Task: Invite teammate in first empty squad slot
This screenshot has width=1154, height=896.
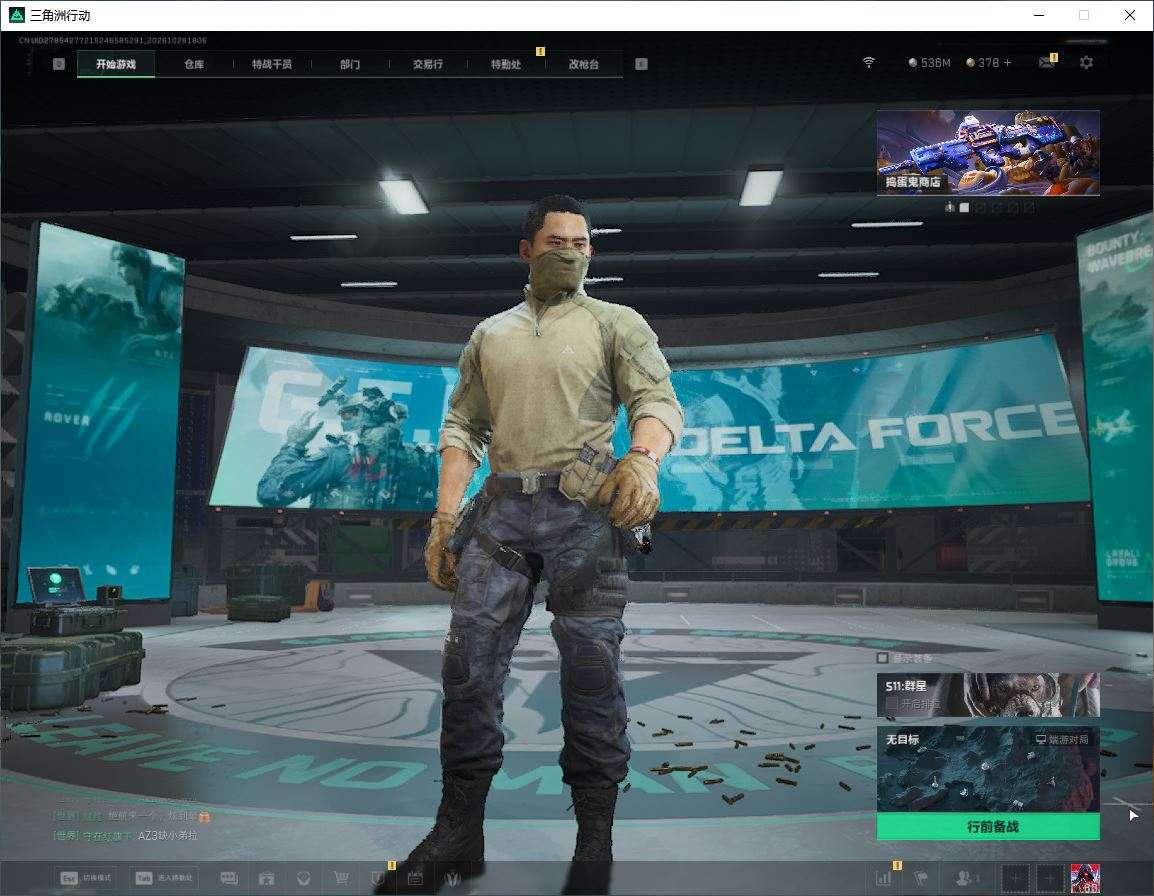Action: point(1016,878)
